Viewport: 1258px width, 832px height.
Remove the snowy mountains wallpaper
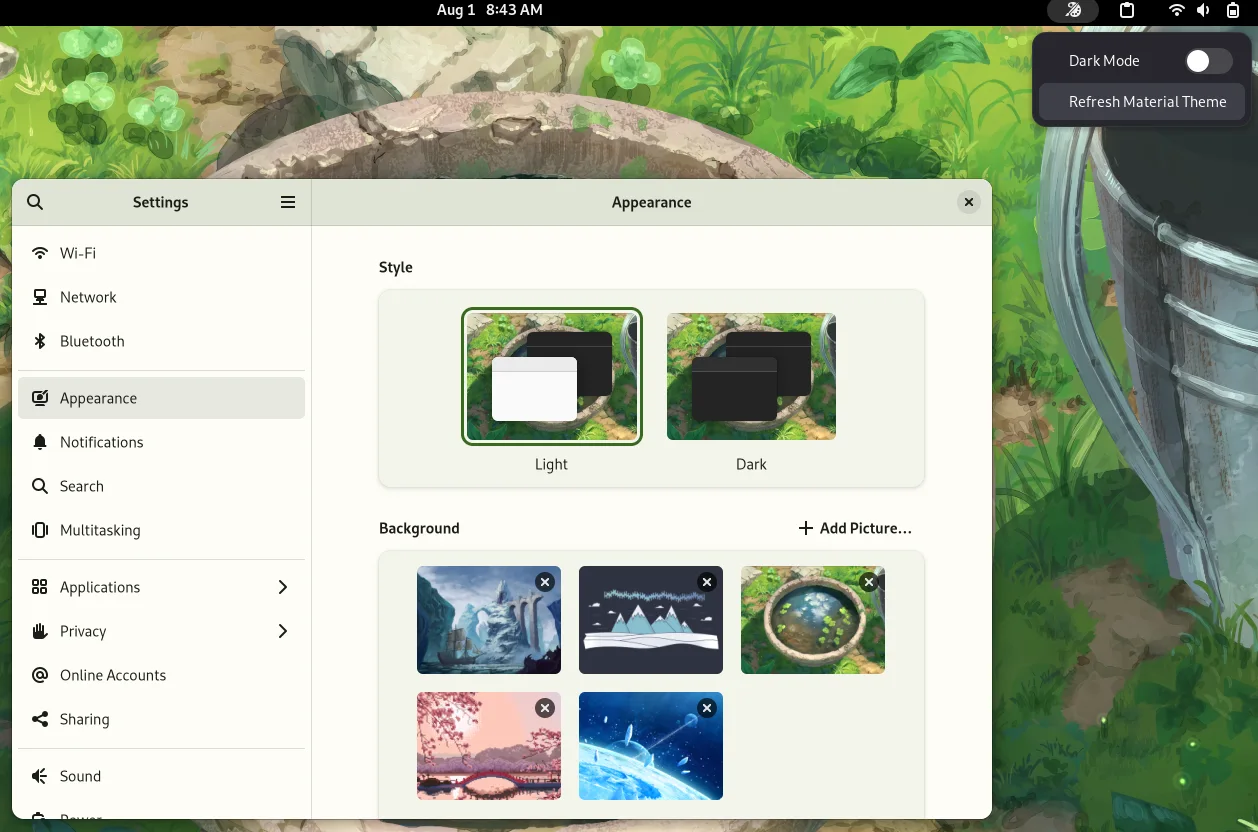707,582
